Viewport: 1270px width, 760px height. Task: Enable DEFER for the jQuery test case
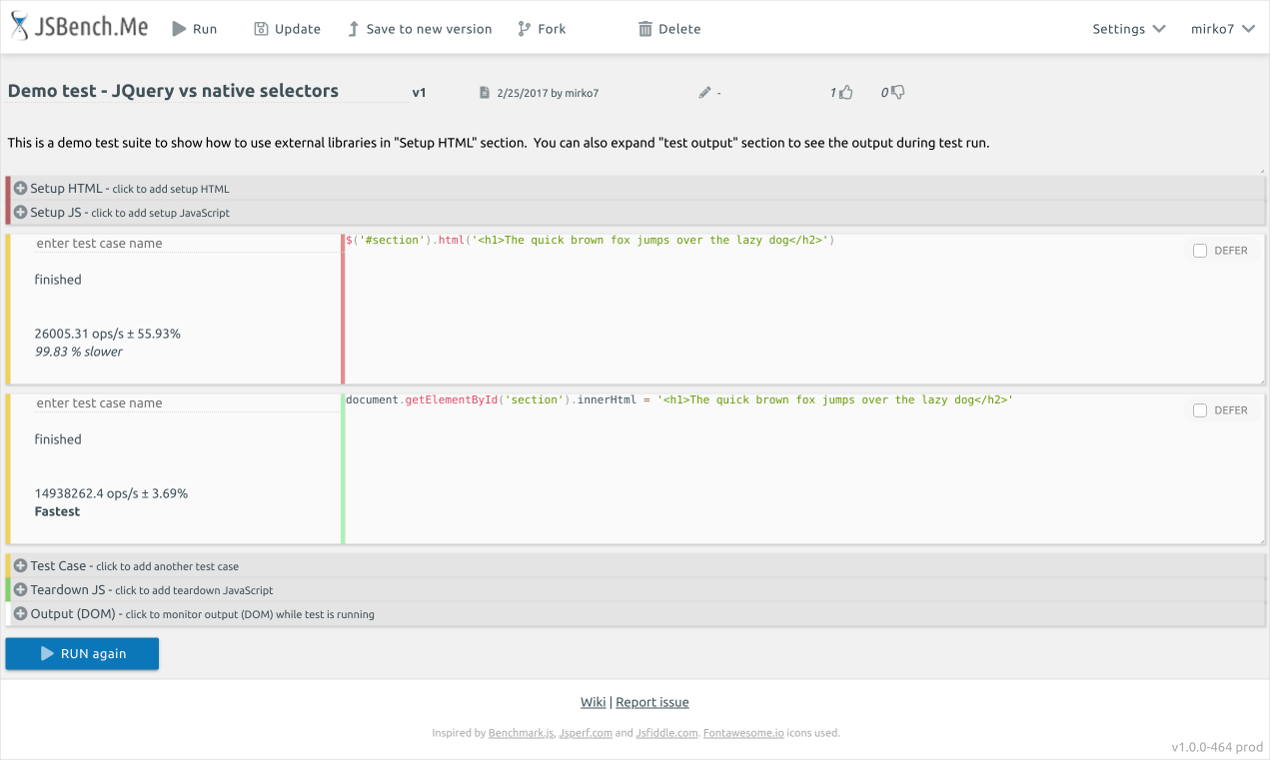1199,250
